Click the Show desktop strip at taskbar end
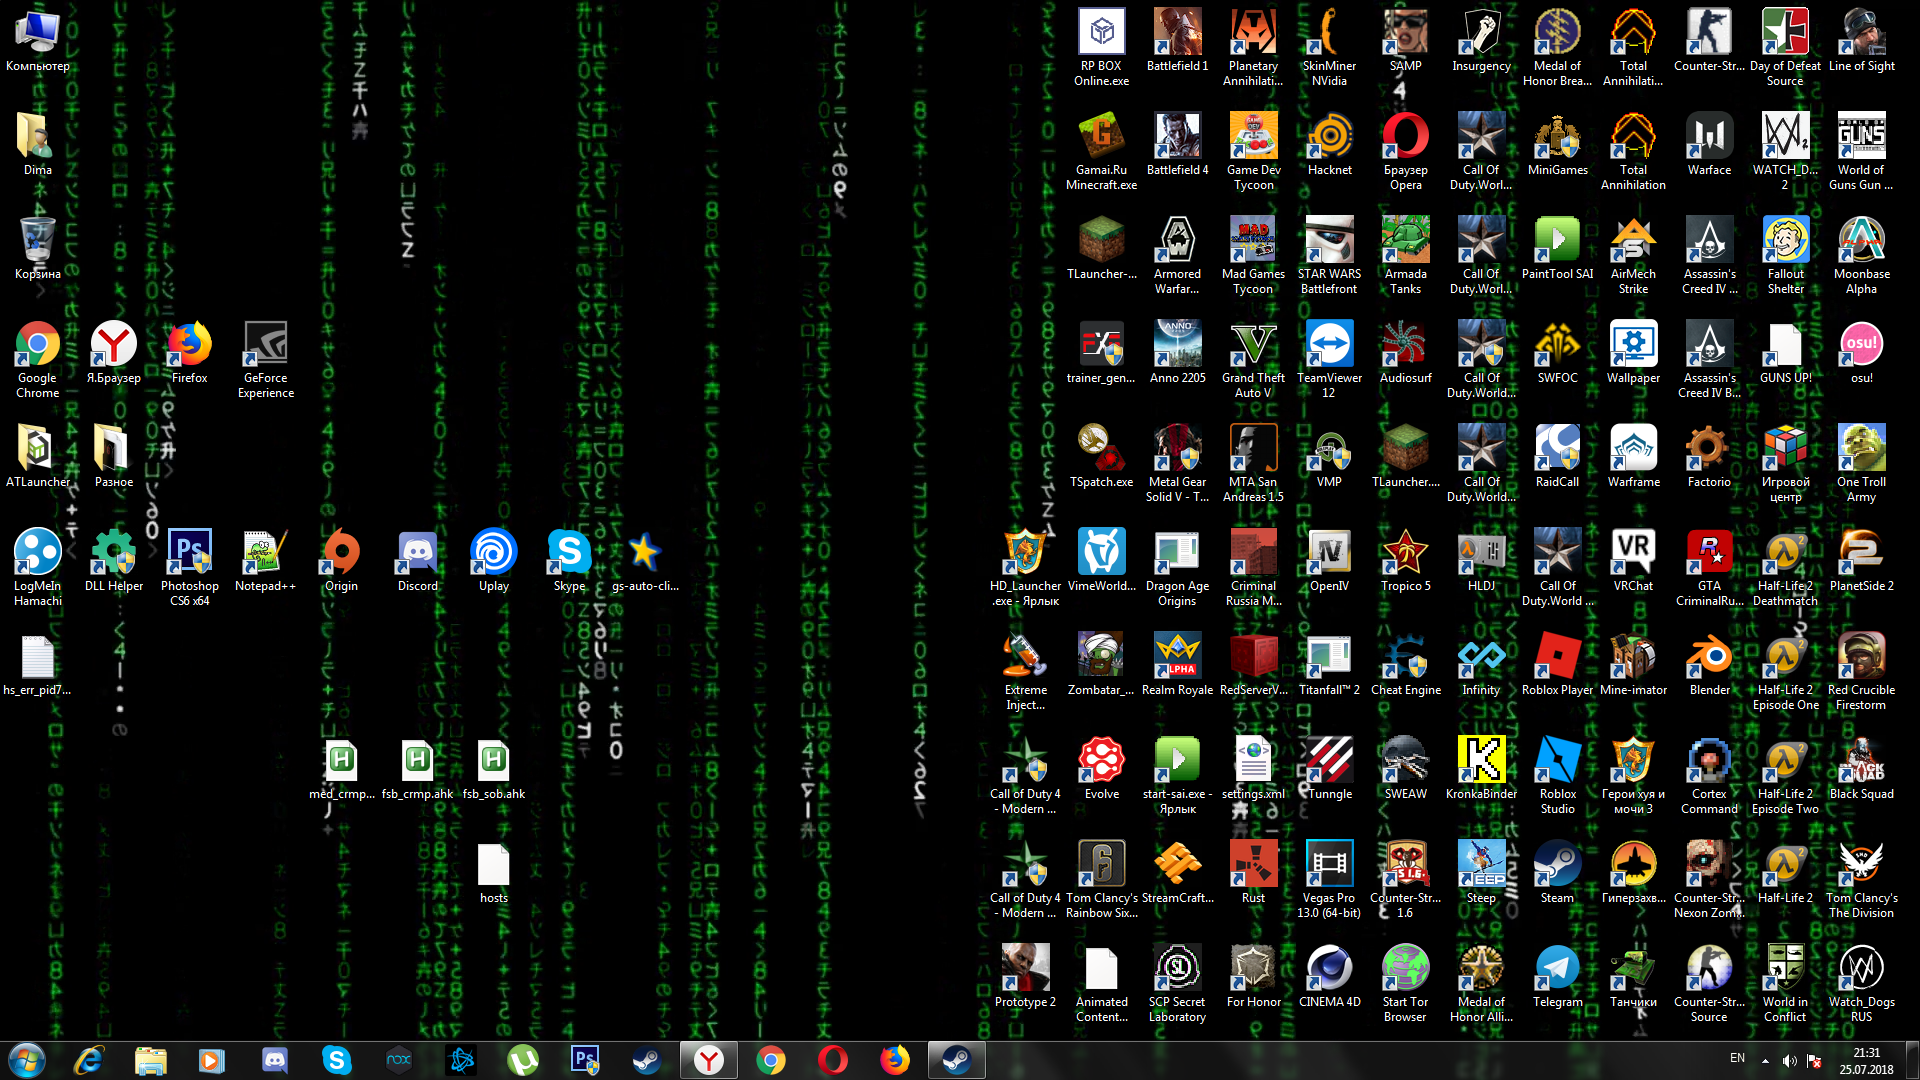The height and width of the screenshot is (1080, 1920). click(x=1912, y=1060)
